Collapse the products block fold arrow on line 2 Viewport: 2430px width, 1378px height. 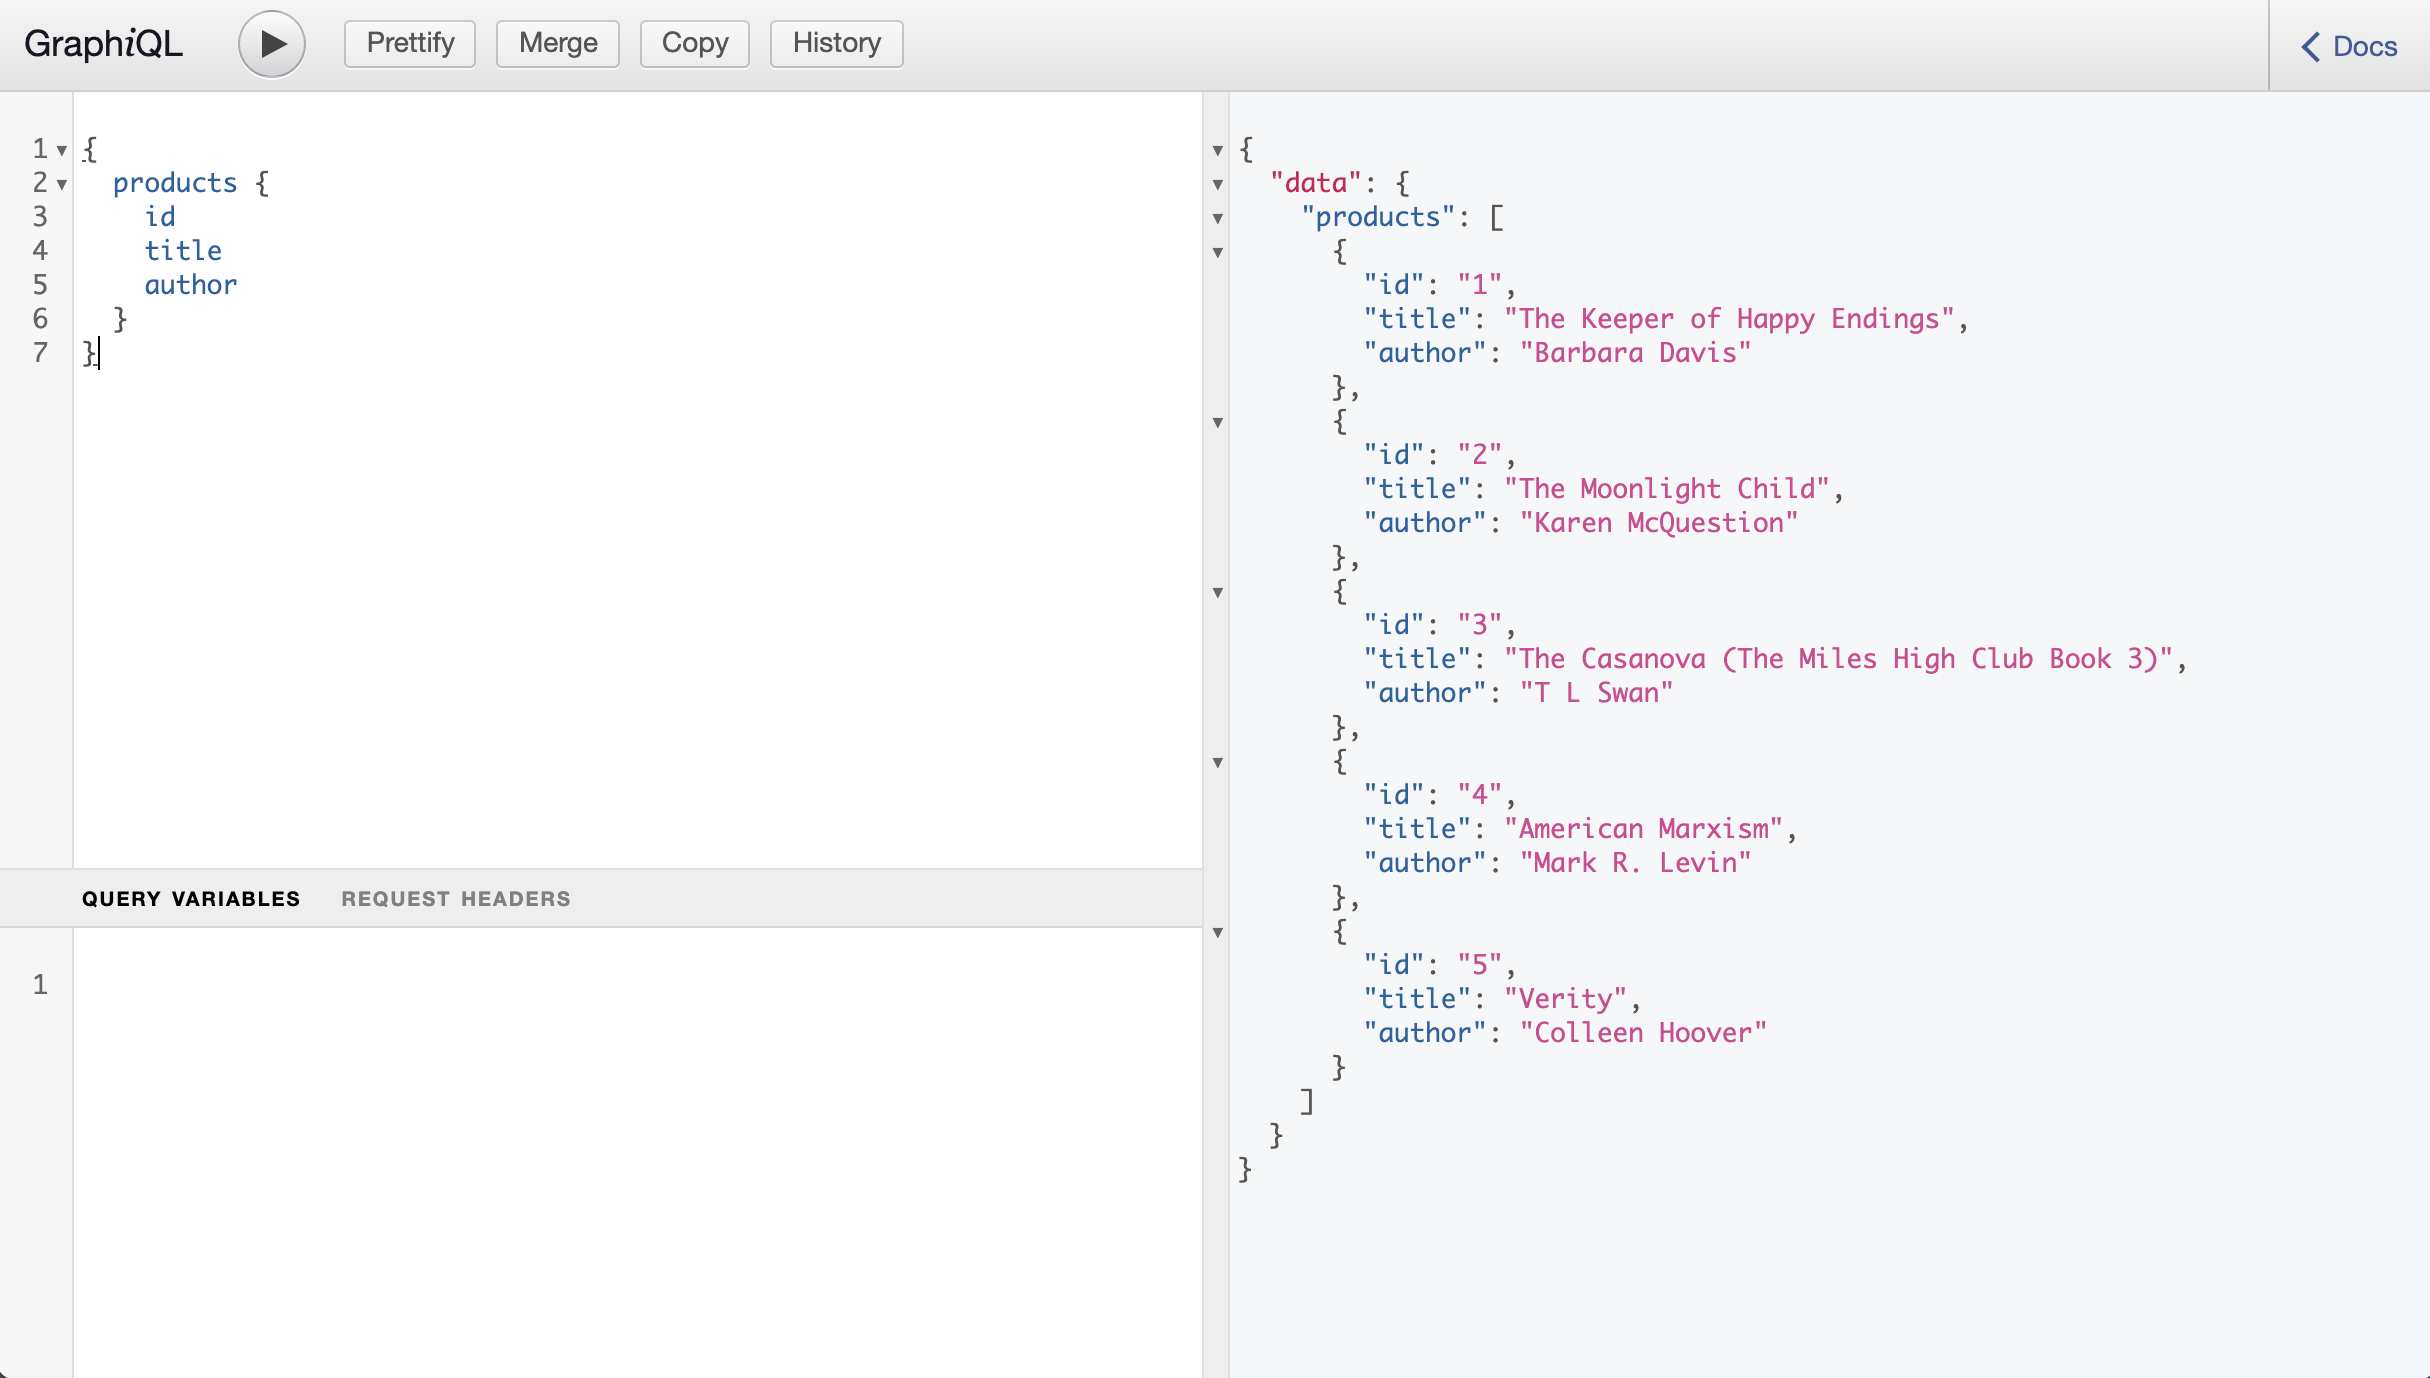[x=62, y=184]
